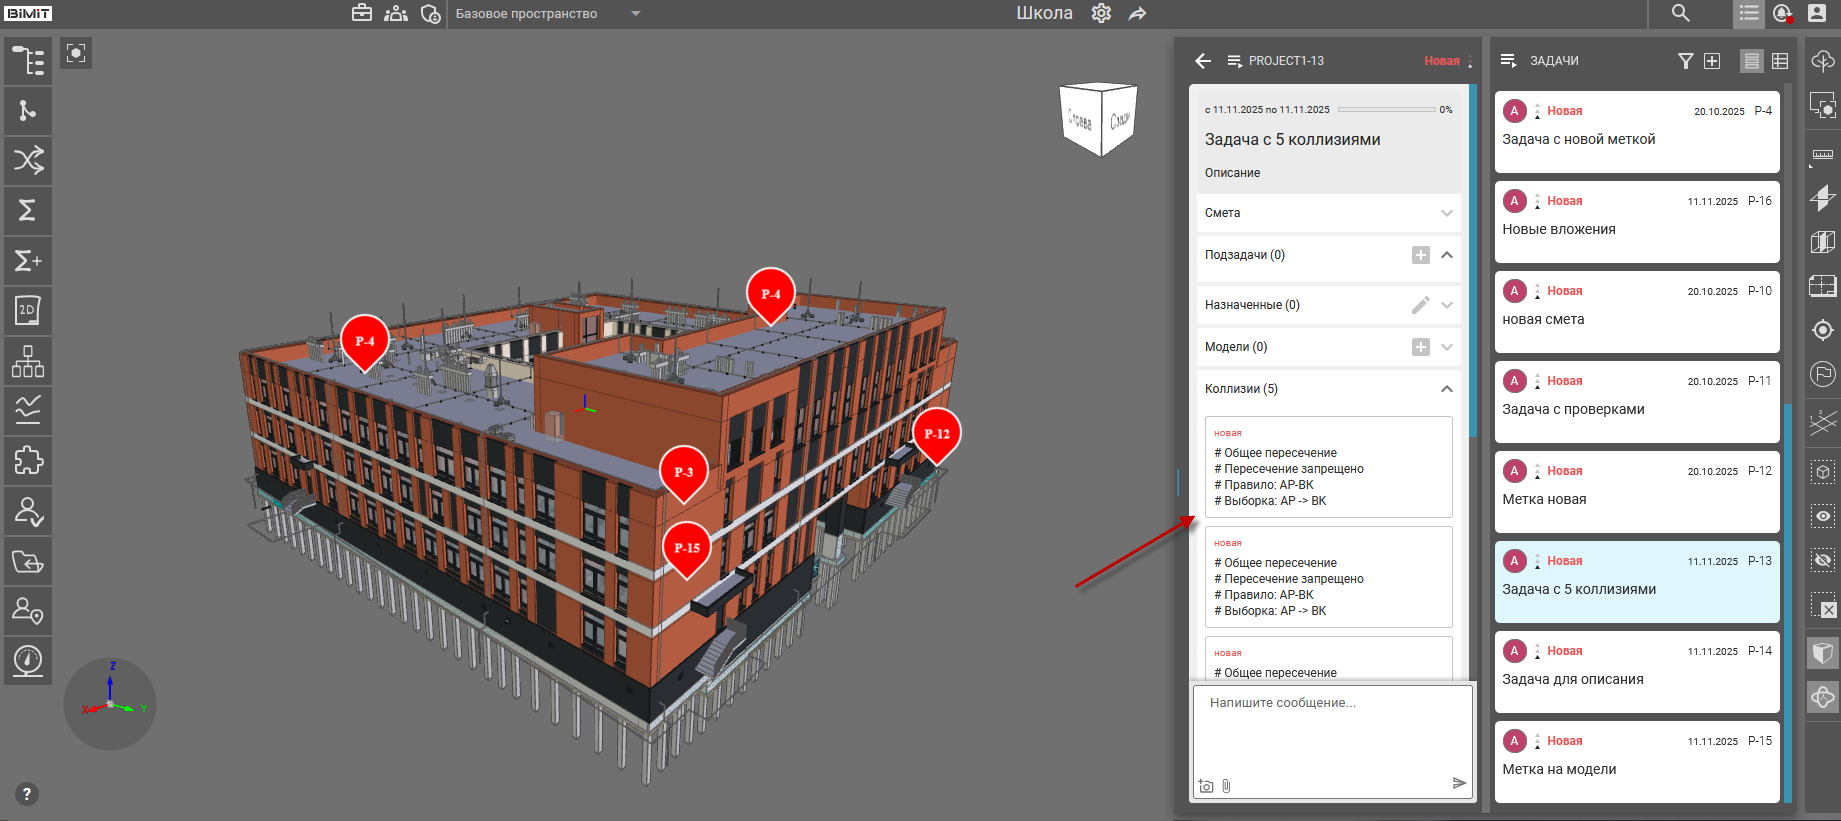
Task: Click the back arrow in PROJECT1-13 panel
Action: pos(1203,61)
